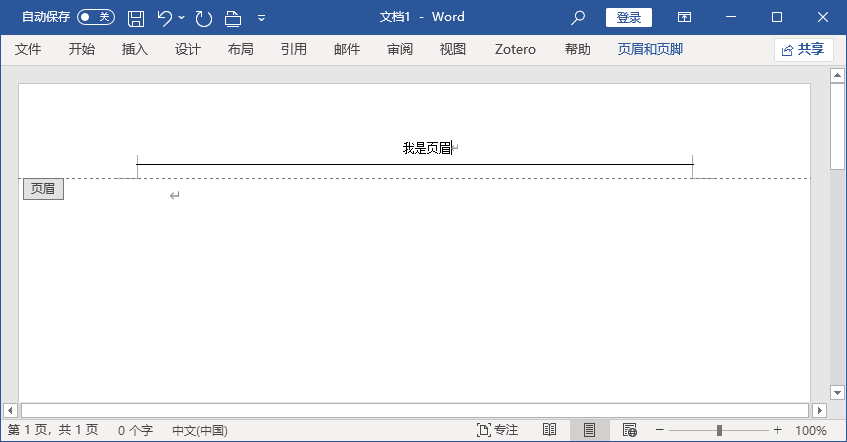Switch to the 引用 tab
This screenshot has height=442, width=847.
[x=293, y=49]
